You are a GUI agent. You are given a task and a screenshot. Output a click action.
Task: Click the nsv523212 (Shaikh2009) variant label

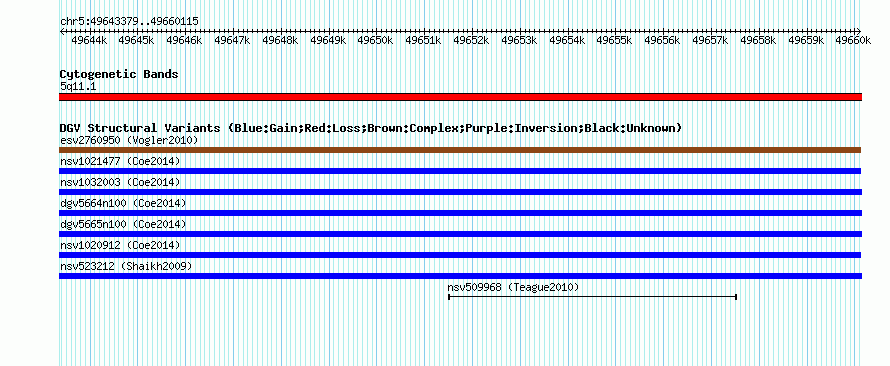[126, 266]
